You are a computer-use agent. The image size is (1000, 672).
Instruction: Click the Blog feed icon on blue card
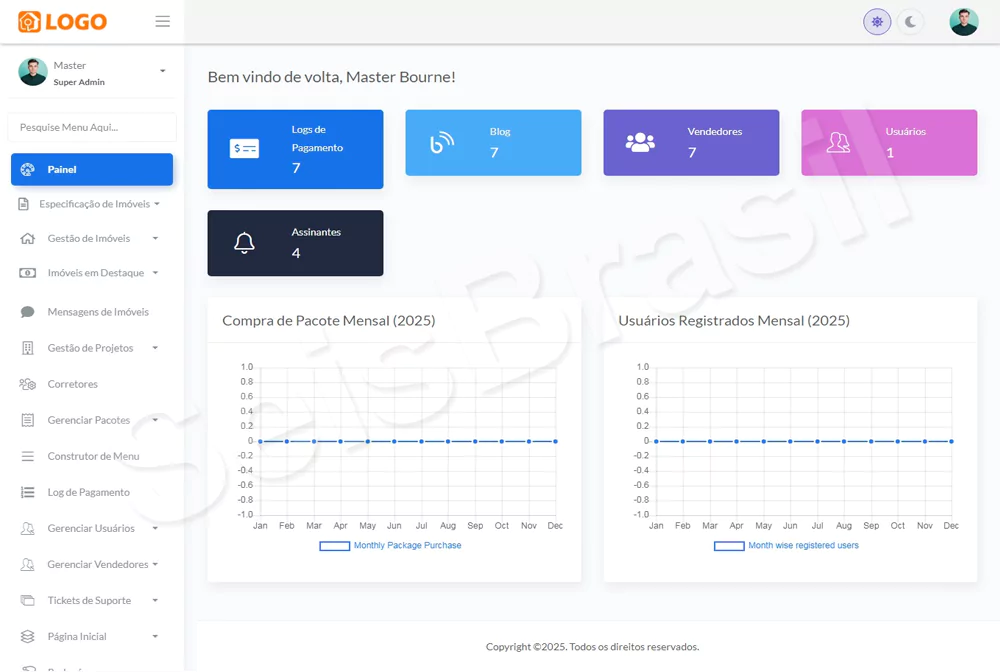[x=441, y=143]
